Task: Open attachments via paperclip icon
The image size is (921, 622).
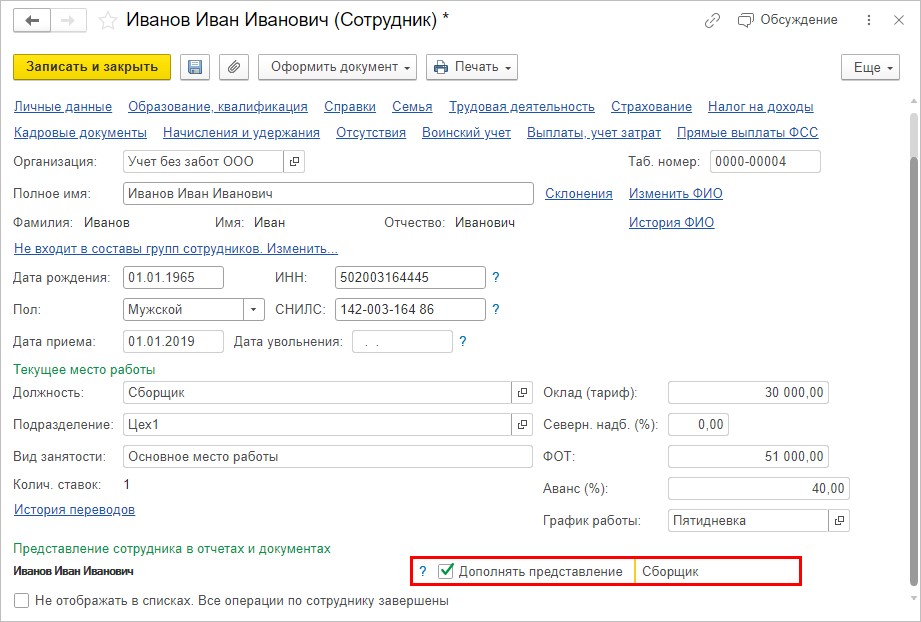Action: (234, 67)
